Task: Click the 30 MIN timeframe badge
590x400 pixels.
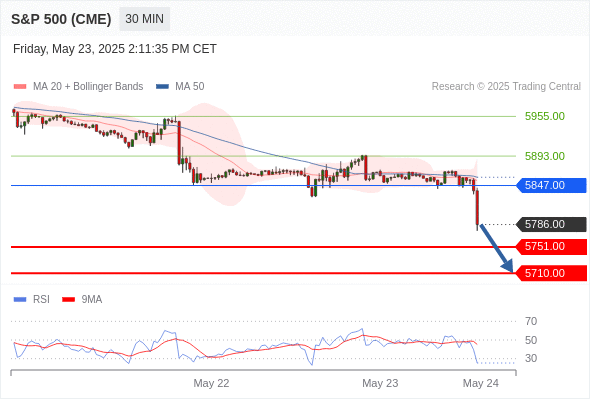Action: coord(144,19)
